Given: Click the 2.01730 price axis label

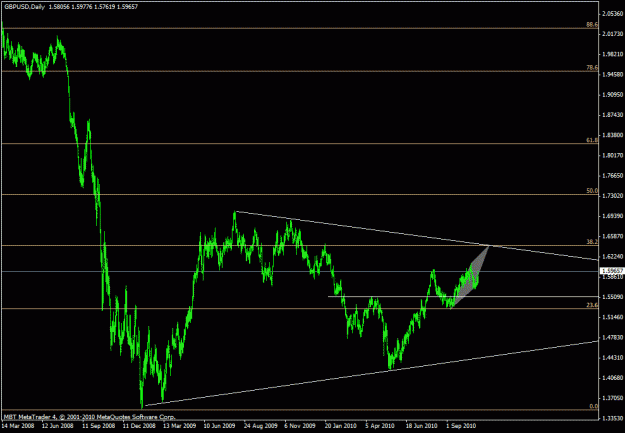Looking at the screenshot, I should point(613,34).
